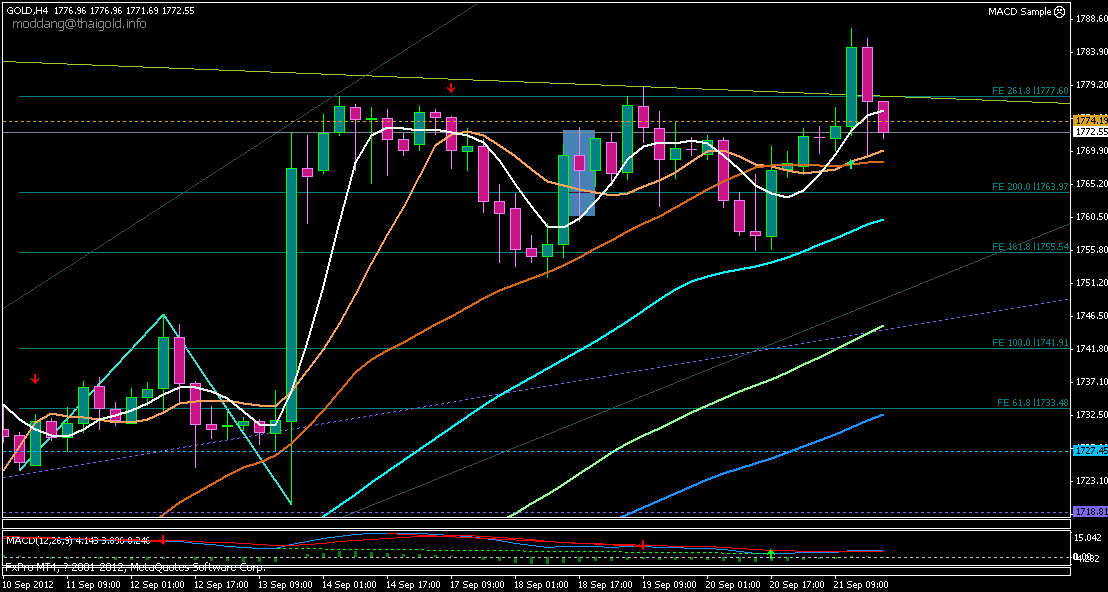Click the FE 261.8 Fibonacci level label
This screenshot has height=592, width=1108.
(x=1030, y=90)
